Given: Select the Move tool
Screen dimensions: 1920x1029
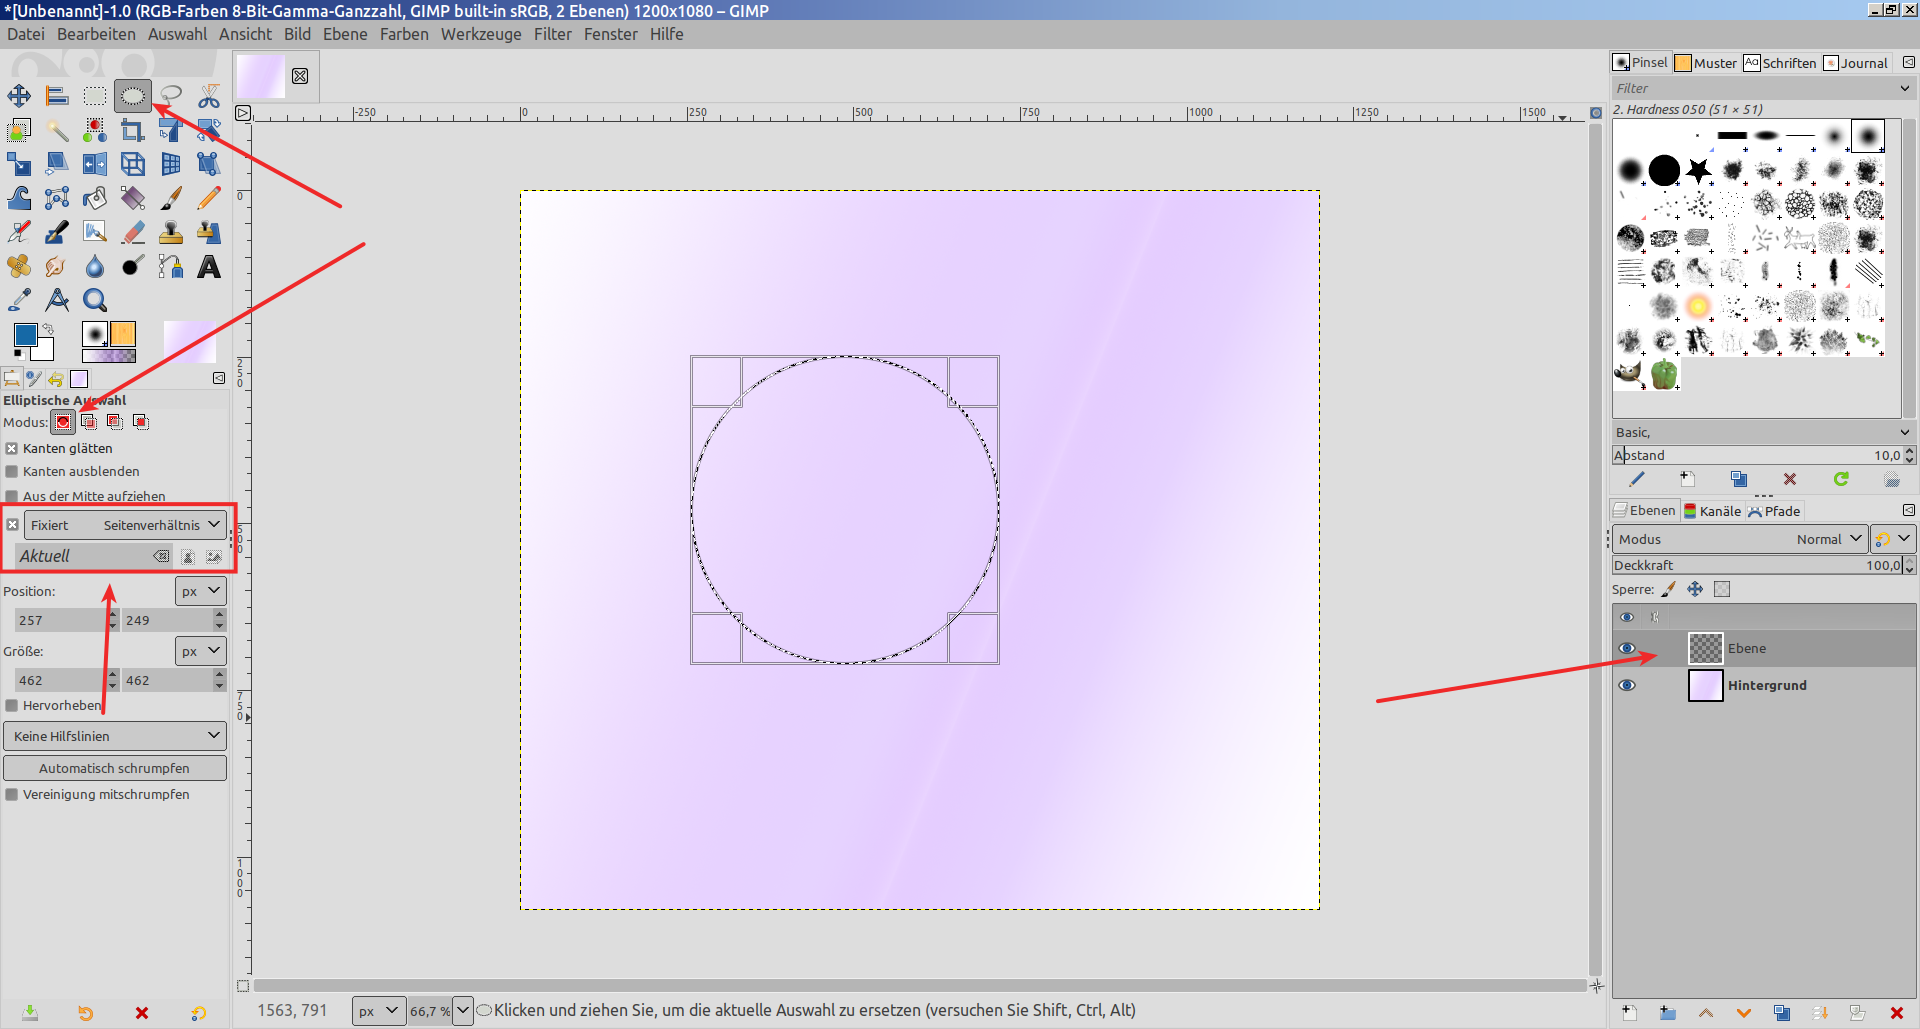Looking at the screenshot, I should [19, 96].
